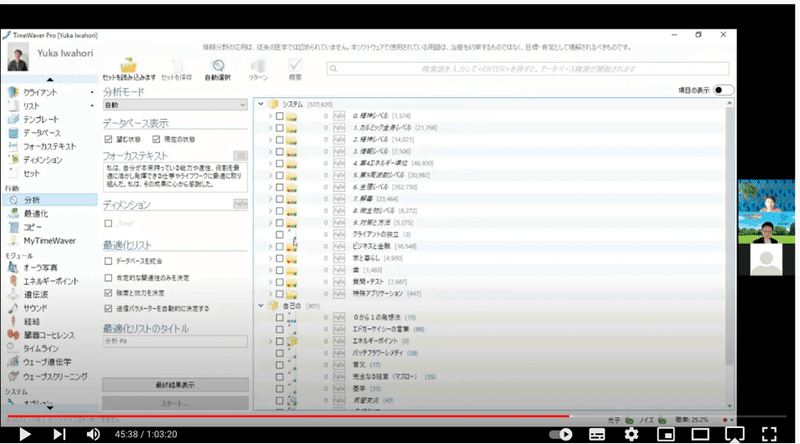Screen dimensions: 800x444
Task: Expand the 1. カルミック全身レベル node
Action: pos(270,128)
